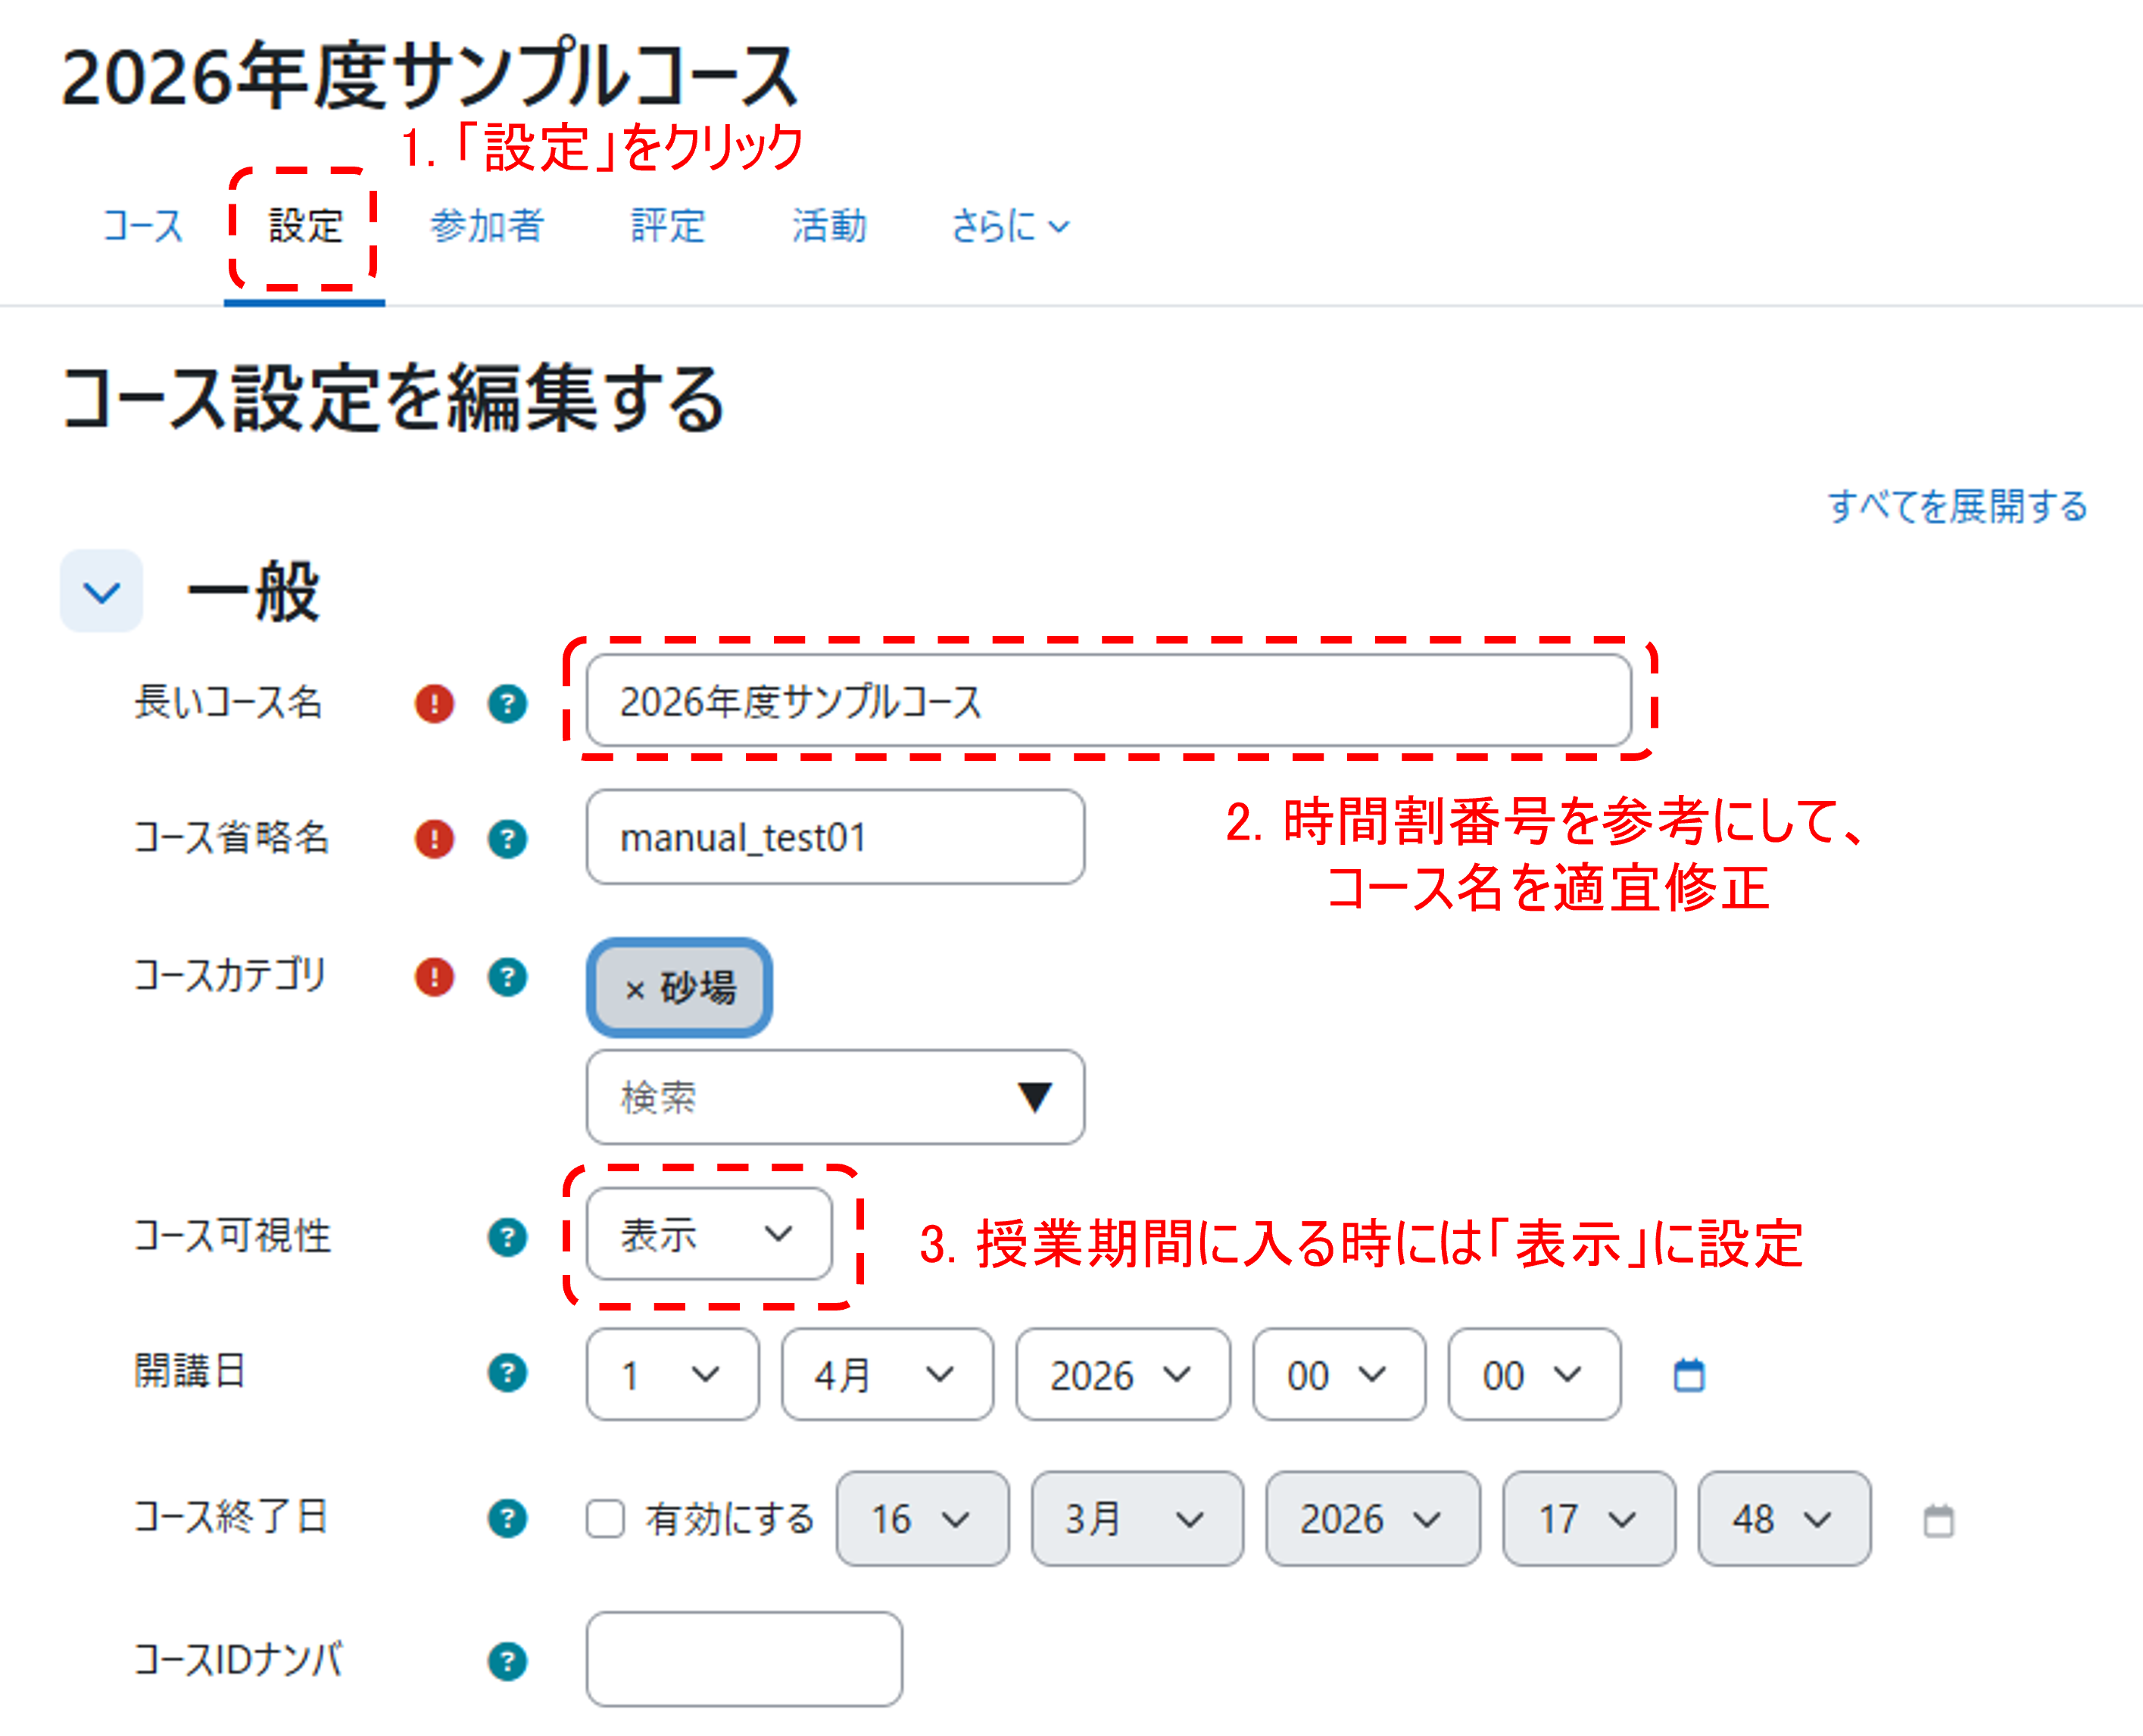The image size is (2143, 1736).
Task: Click help icon beside コースカテゴリ
Action: (507, 976)
